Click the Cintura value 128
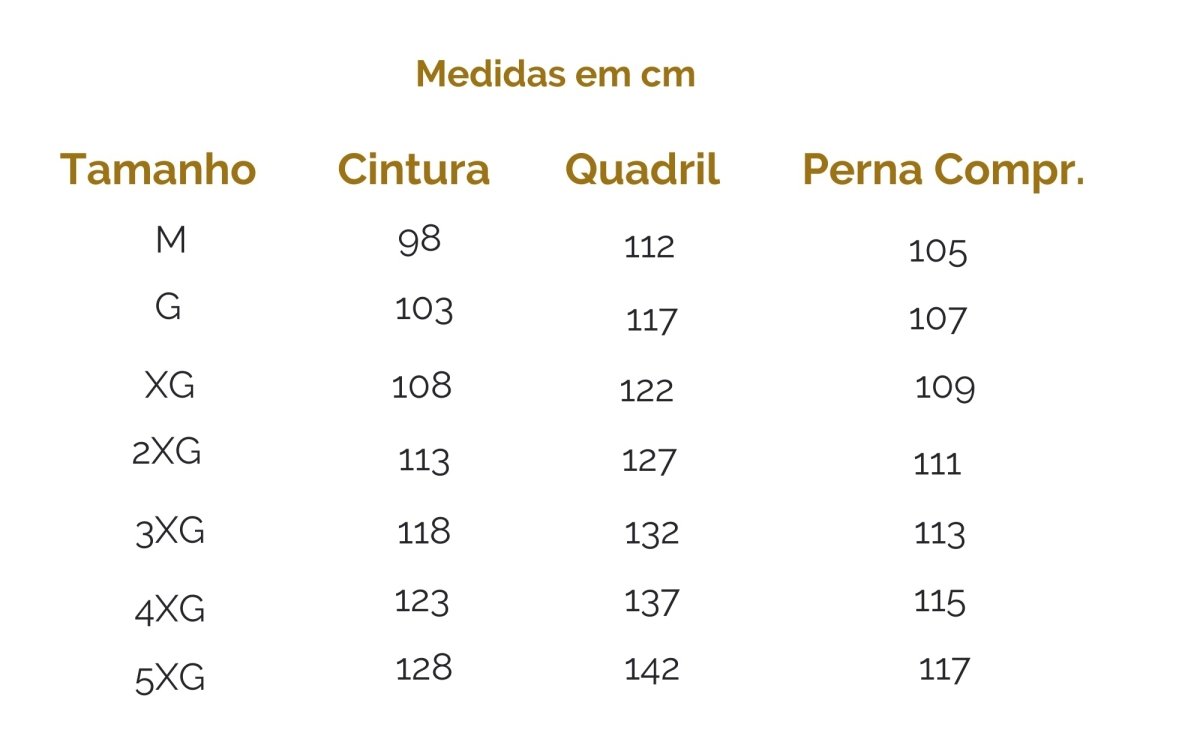Screen dimensions: 1200x733 coord(424,667)
